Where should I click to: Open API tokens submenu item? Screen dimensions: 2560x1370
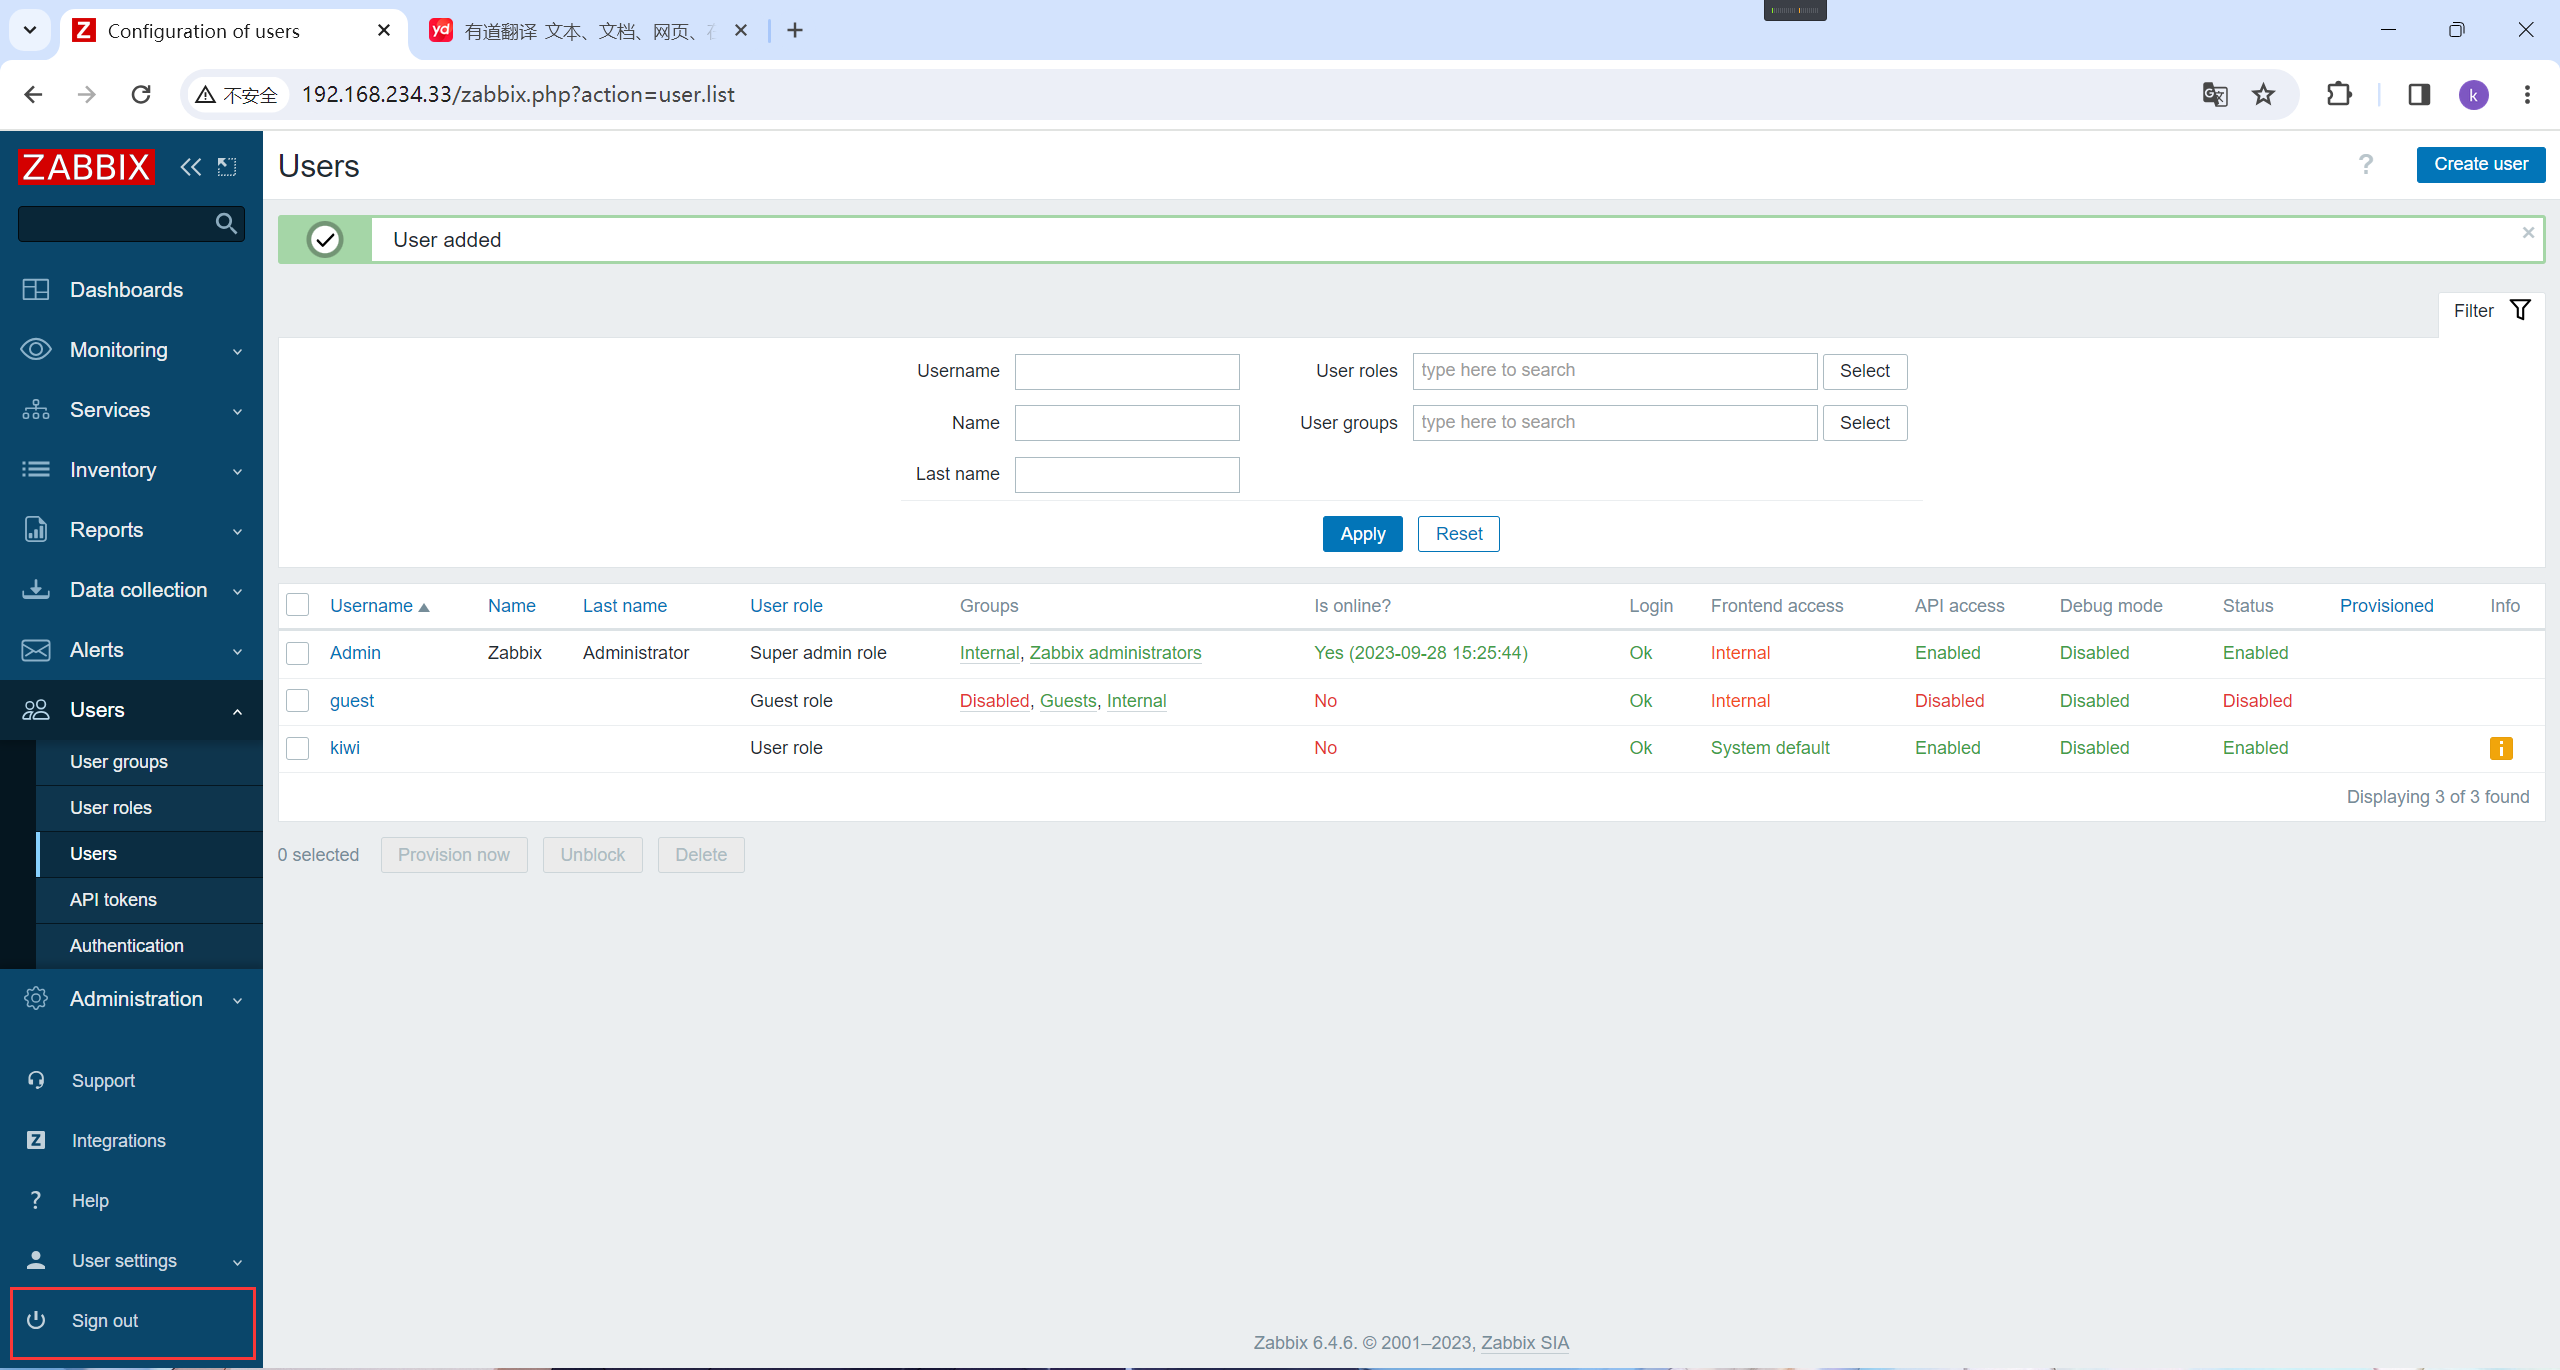[113, 900]
